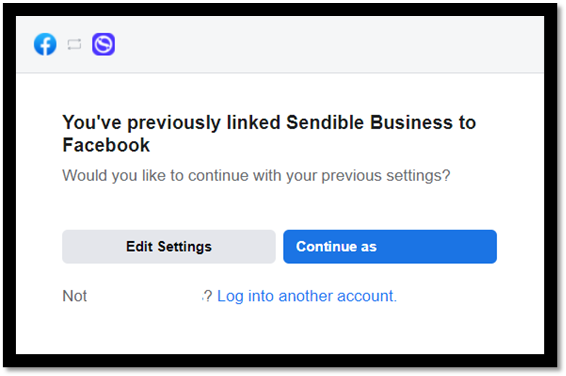
Task: Open the Log into another account link
Action: point(307,296)
